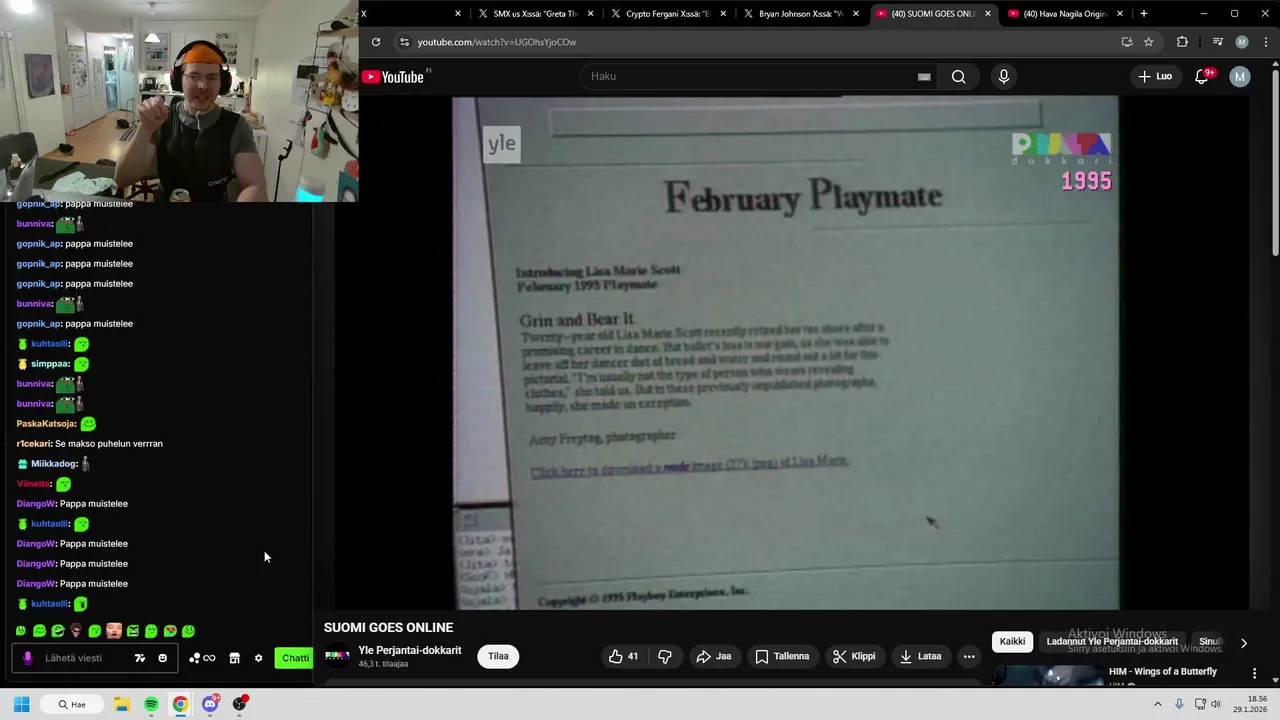The width and height of the screenshot is (1280, 720).
Task: Click the Jaa share button
Action: (713, 657)
